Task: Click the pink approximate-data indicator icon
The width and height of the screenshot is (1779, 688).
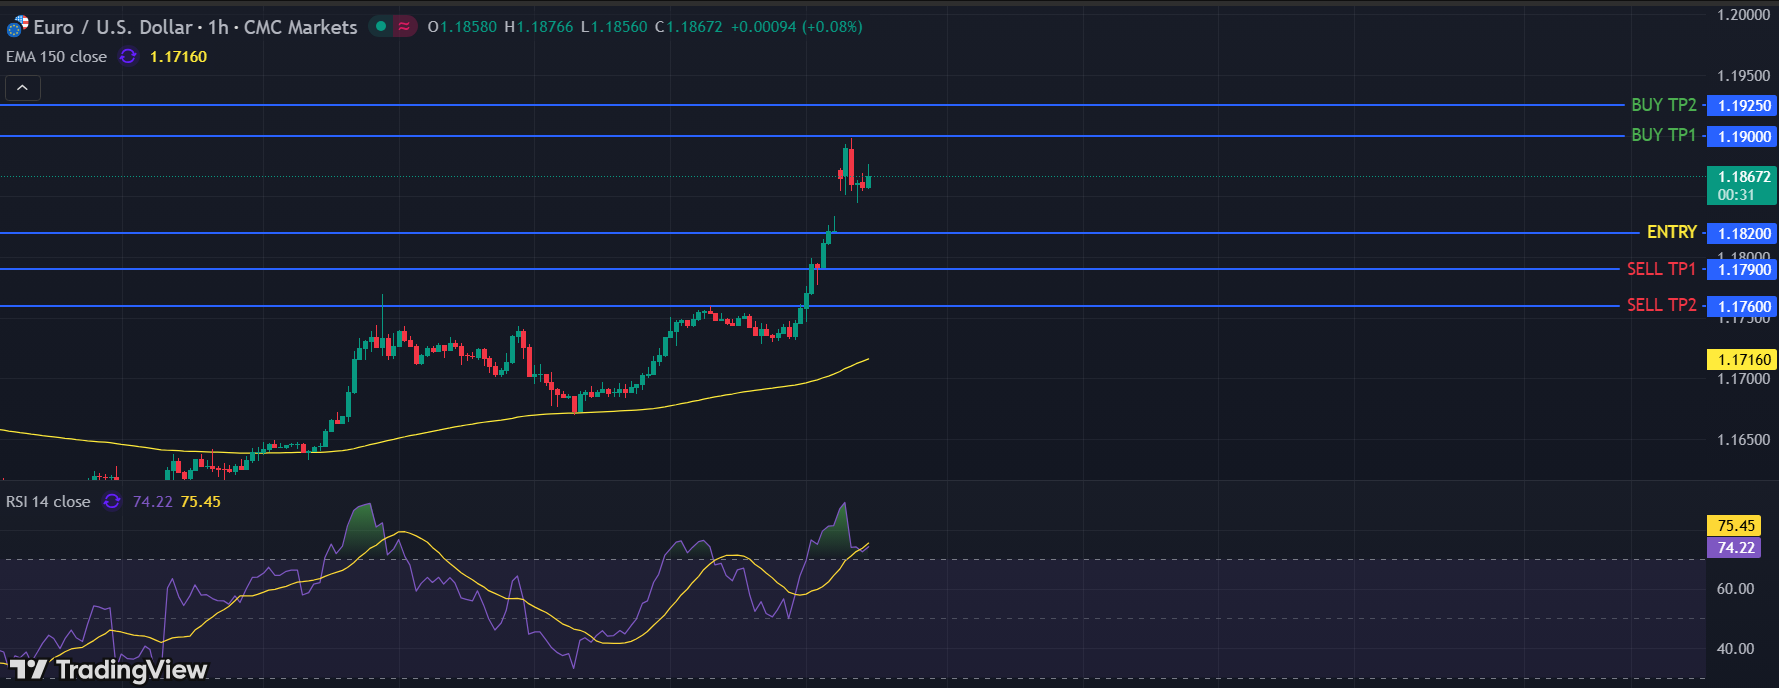Action: pyautogui.click(x=404, y=27)
